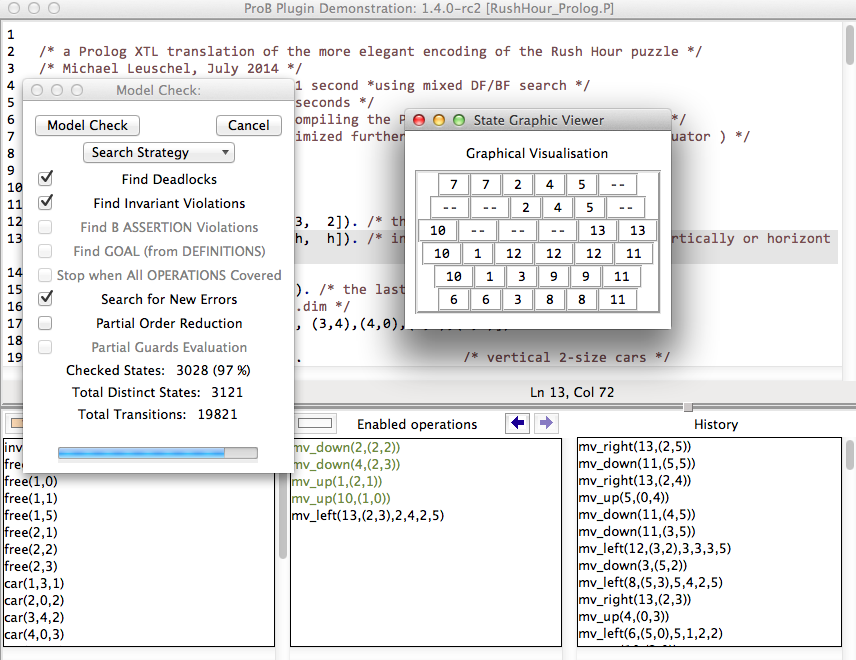Click tile 13 in the graphical visualisation
Screen dimensions: 856x660
pos(598,231)
